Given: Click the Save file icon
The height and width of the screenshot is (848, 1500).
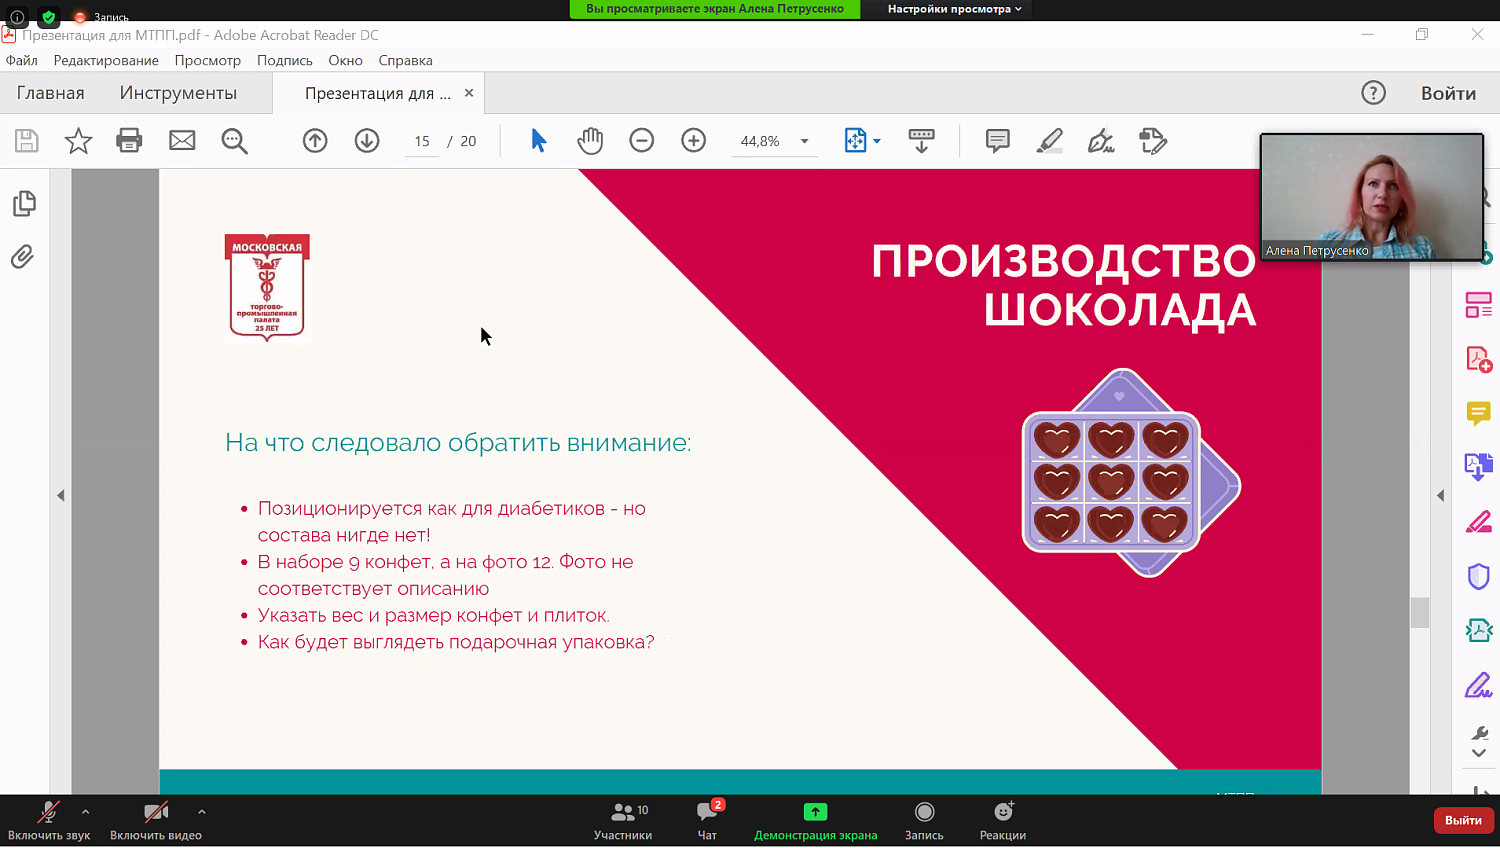Looking at the screenshot, I should click(27, 141).
